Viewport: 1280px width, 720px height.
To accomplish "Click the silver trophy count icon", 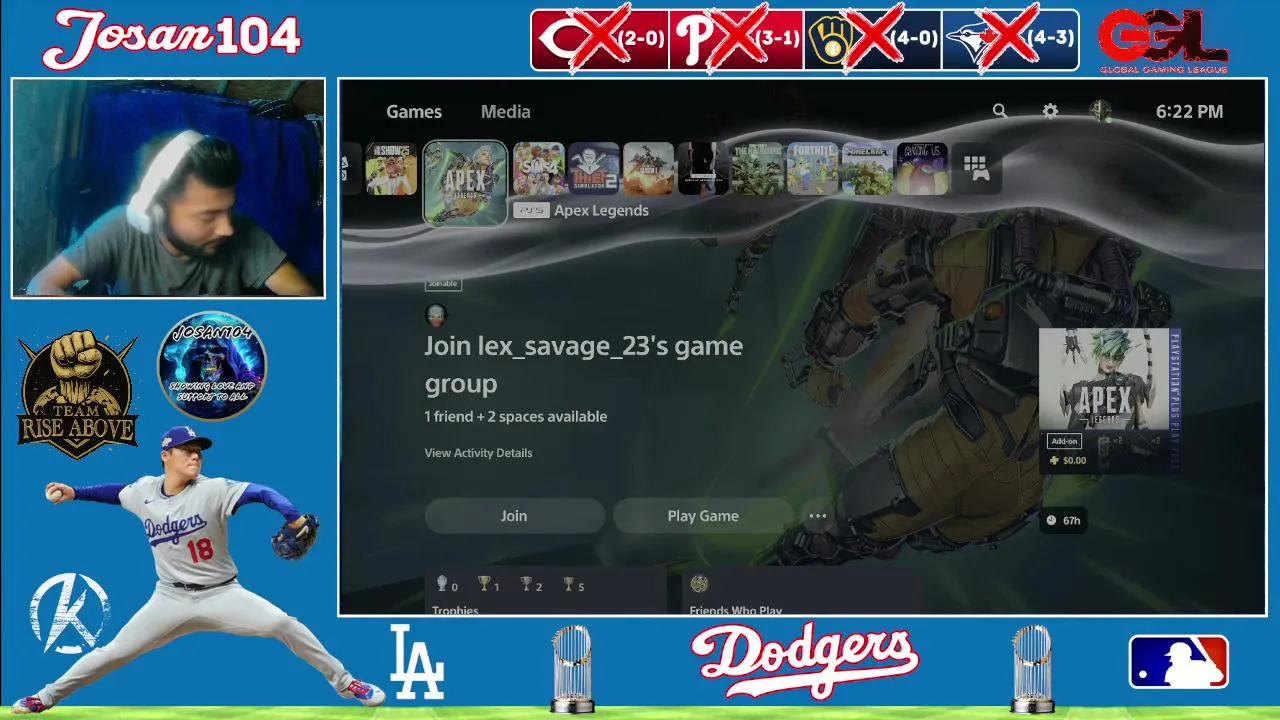I will pyautogui.click(x=526, y=583).
